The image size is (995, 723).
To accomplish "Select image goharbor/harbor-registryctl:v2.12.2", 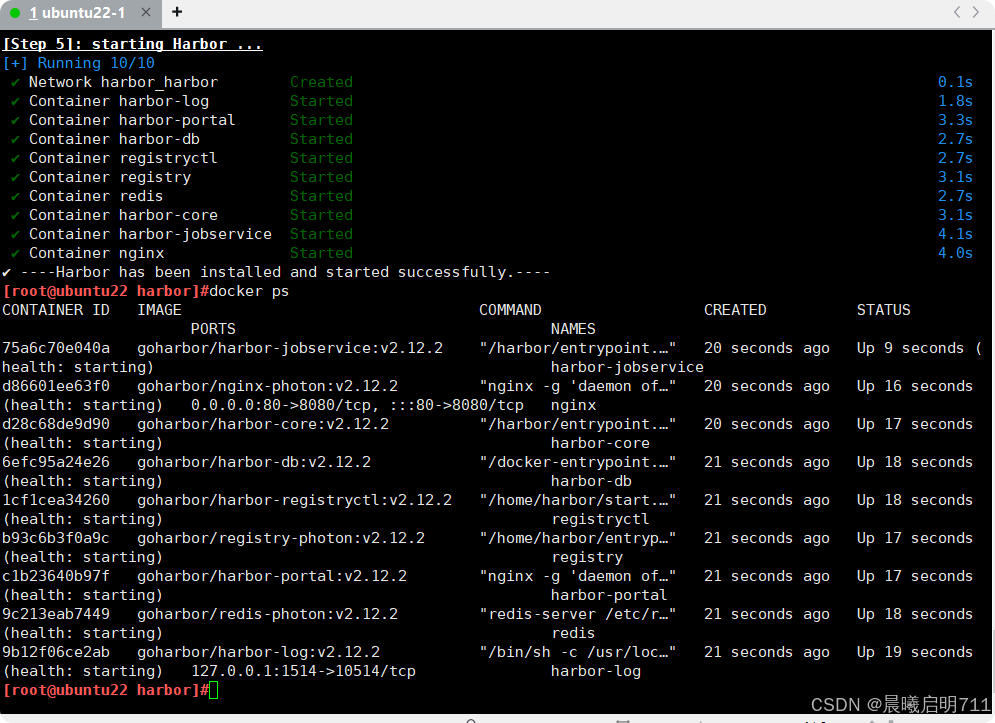I will click(x=294, y=500).
